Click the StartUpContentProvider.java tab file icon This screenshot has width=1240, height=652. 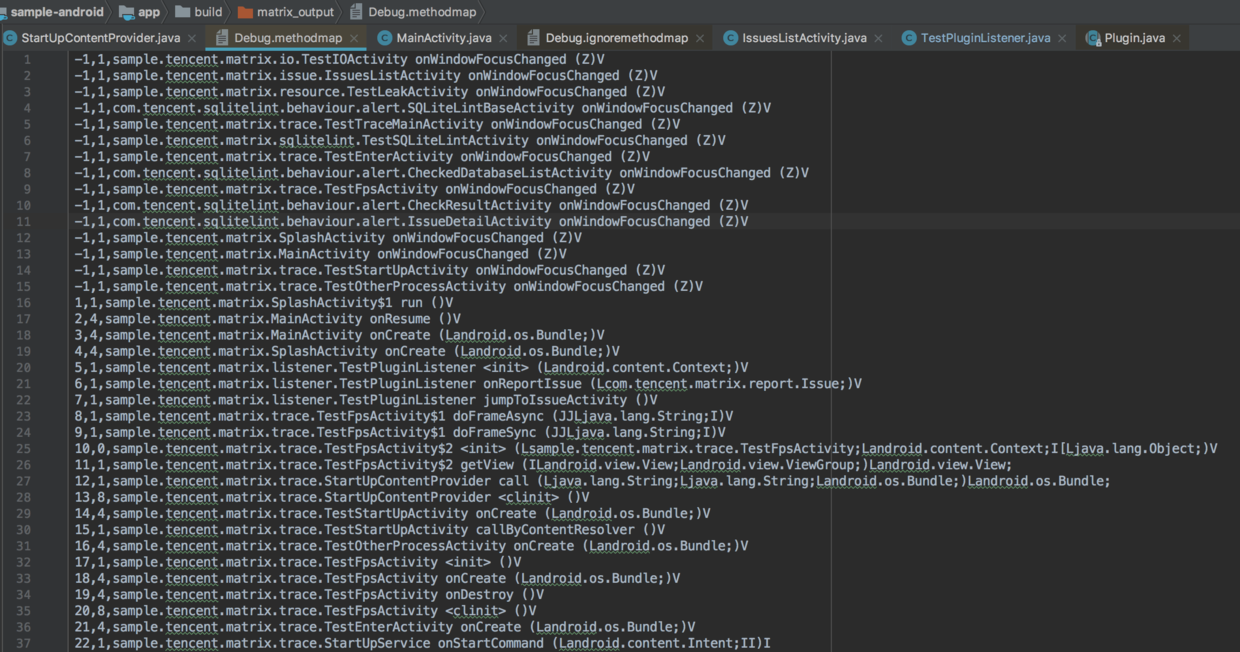click(10, 38)
